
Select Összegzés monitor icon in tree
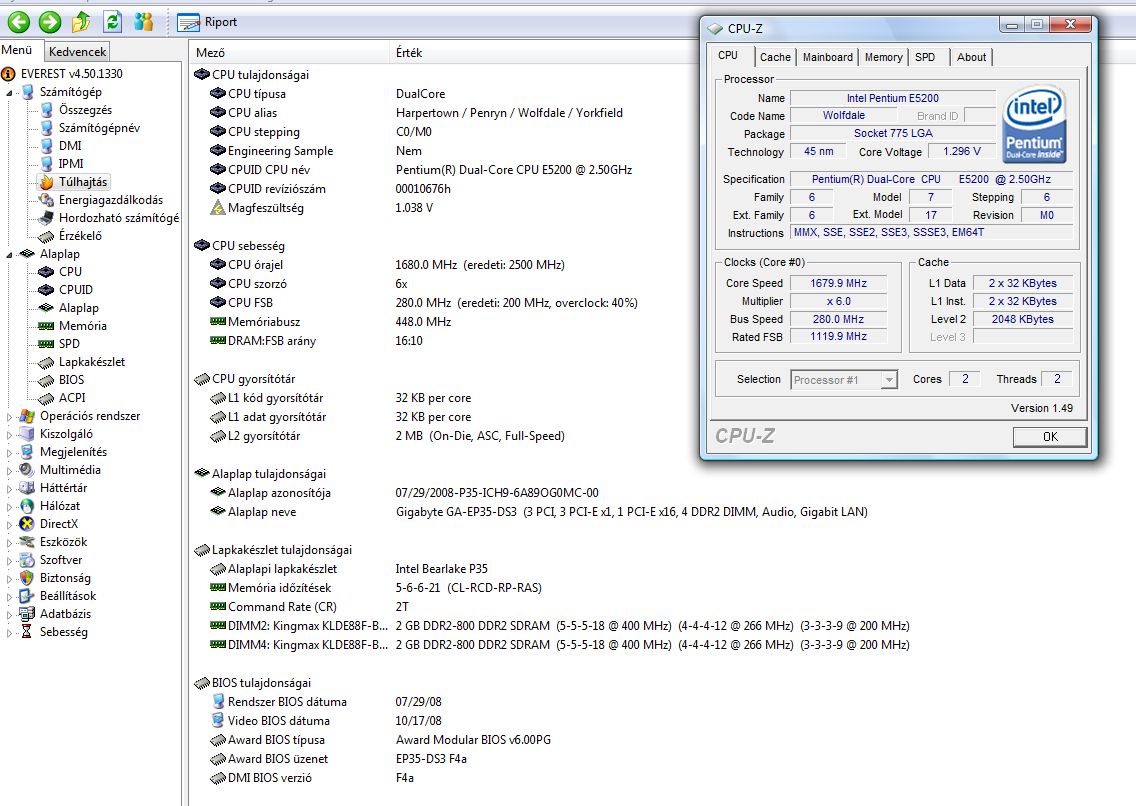click(x=46, y=110)
